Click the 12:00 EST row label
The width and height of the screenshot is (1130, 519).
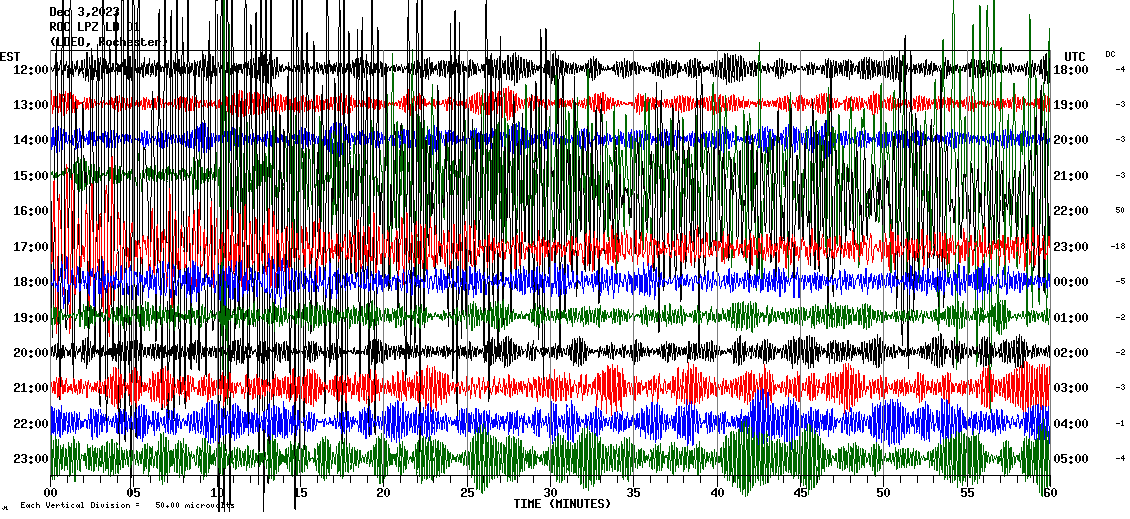coord(31,70)
